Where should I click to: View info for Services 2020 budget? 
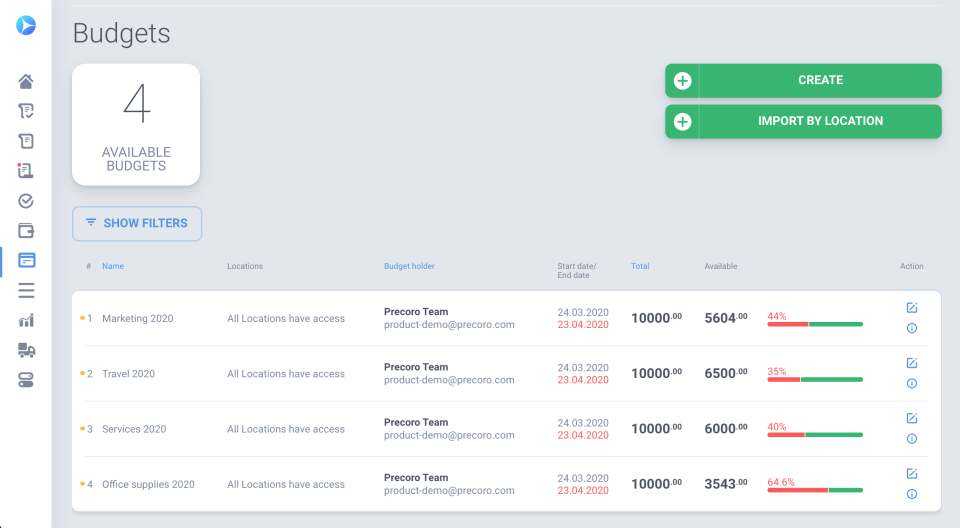click(912, 439)
